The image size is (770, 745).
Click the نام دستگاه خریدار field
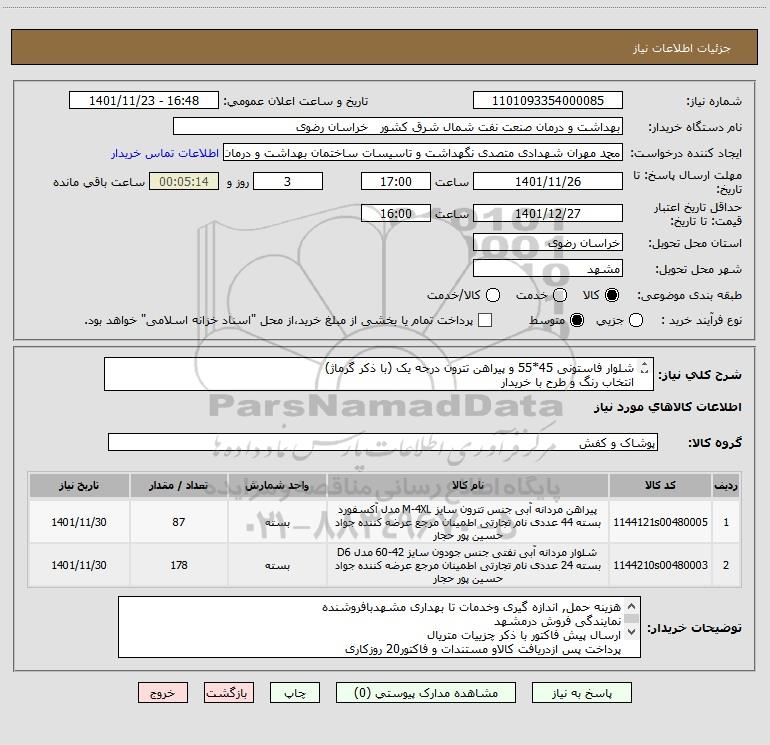pyautogui.click(x=398, y=126)
